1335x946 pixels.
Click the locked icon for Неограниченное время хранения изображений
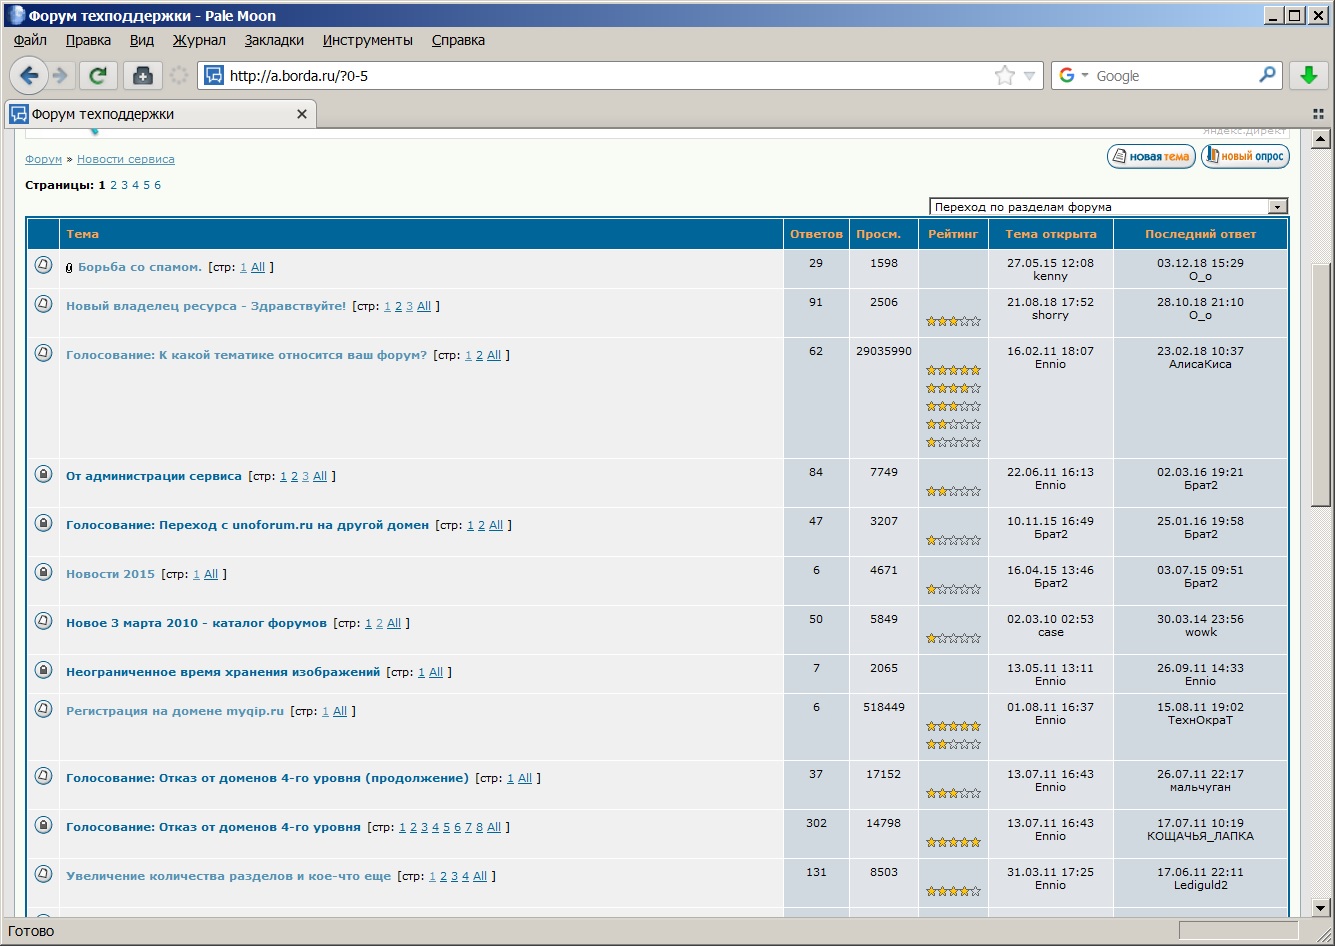(43, 670)
